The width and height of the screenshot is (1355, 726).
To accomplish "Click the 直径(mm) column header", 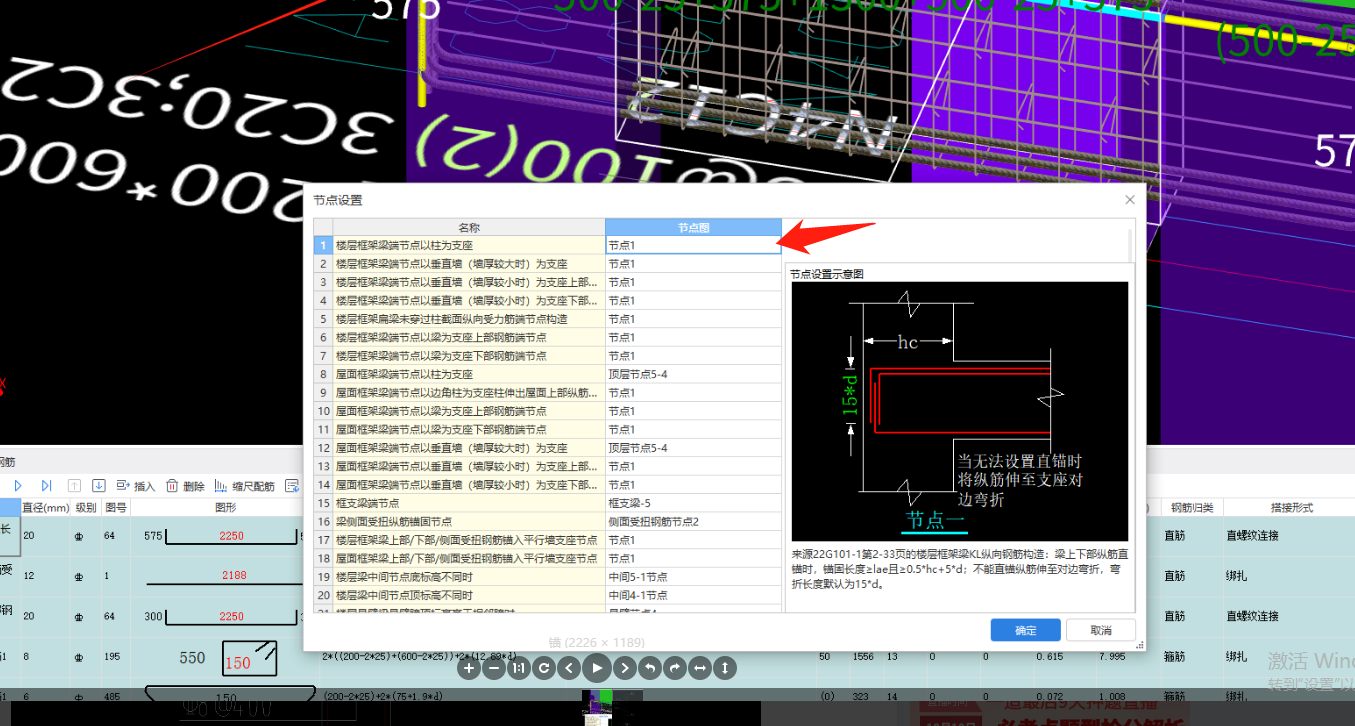I will [45, 507].
